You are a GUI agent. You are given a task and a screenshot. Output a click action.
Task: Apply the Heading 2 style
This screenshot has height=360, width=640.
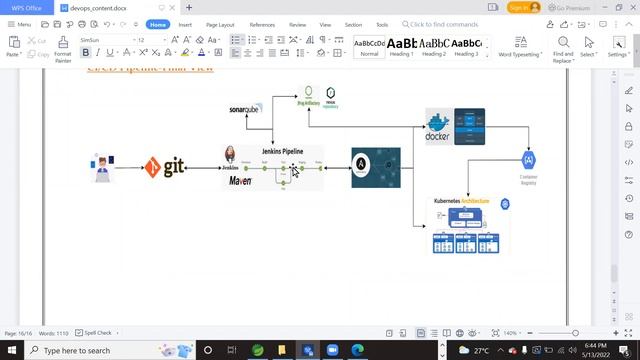[434, 47]
